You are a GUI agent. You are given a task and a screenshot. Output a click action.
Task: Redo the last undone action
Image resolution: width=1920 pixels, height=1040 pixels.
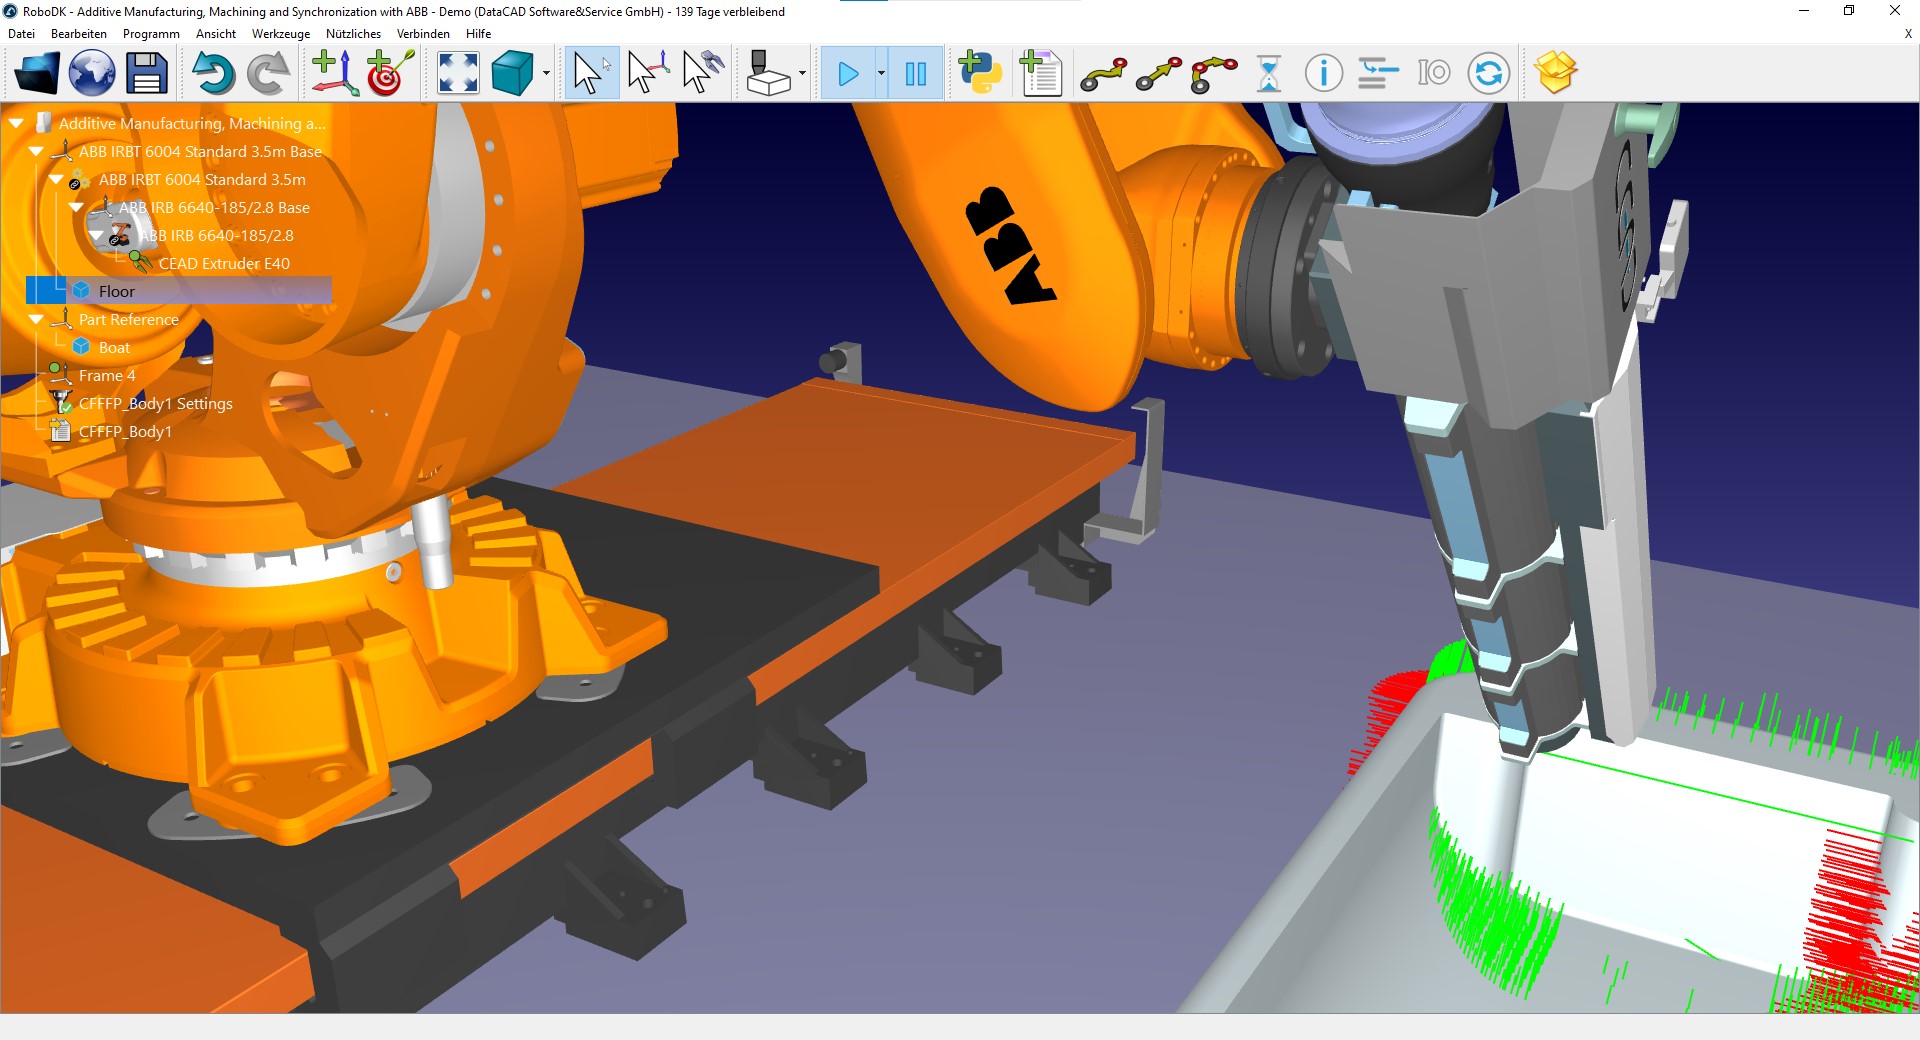click(268, 73)
